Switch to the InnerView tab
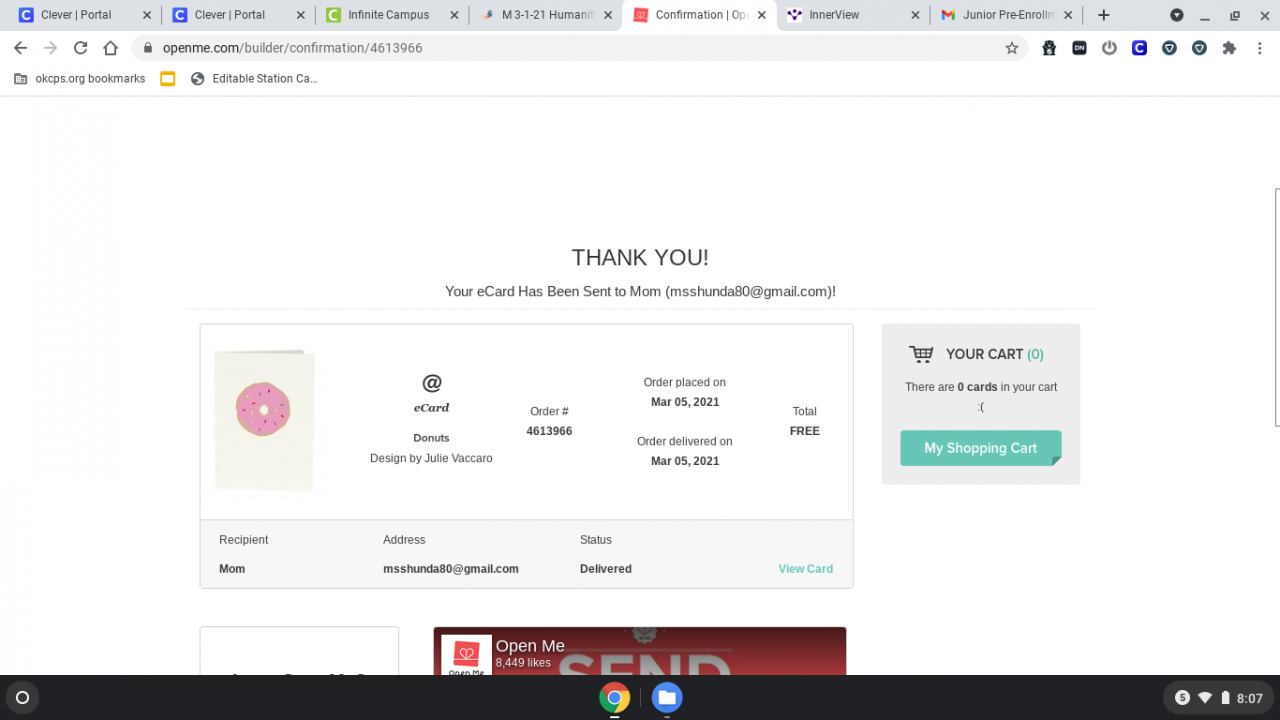This screenshot has width=1280, height=720. (851, 15)
